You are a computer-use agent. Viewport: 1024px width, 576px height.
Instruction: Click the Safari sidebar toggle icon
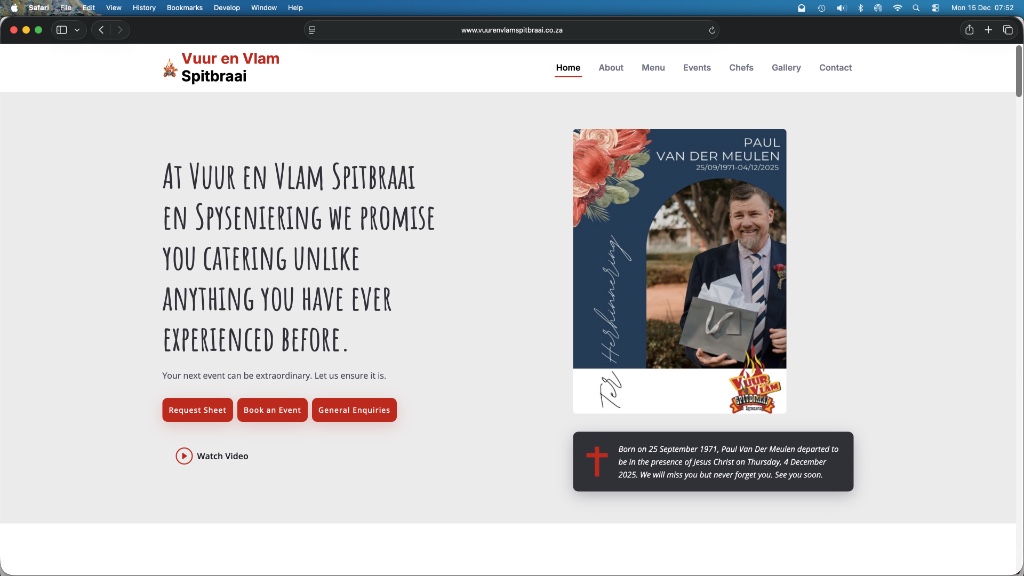pos(62,30)
